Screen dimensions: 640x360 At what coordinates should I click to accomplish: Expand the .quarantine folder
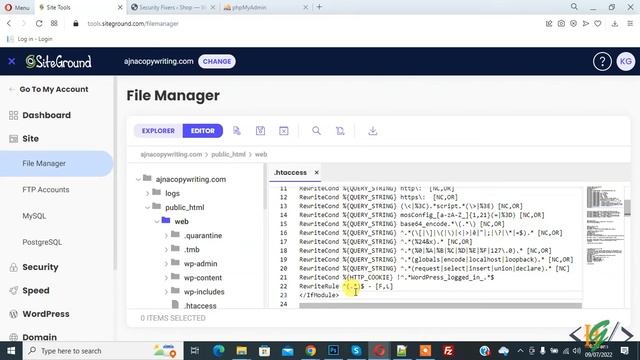166,236
